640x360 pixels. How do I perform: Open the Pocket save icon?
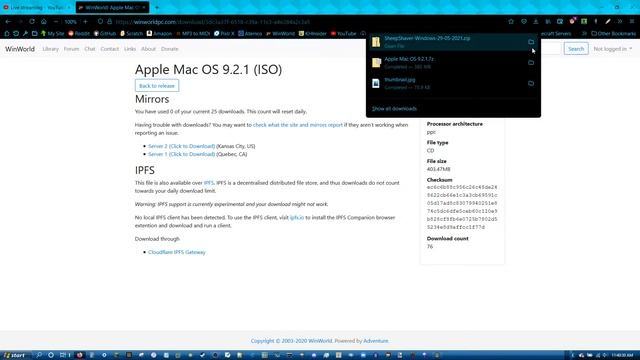(x=524, y=22)
